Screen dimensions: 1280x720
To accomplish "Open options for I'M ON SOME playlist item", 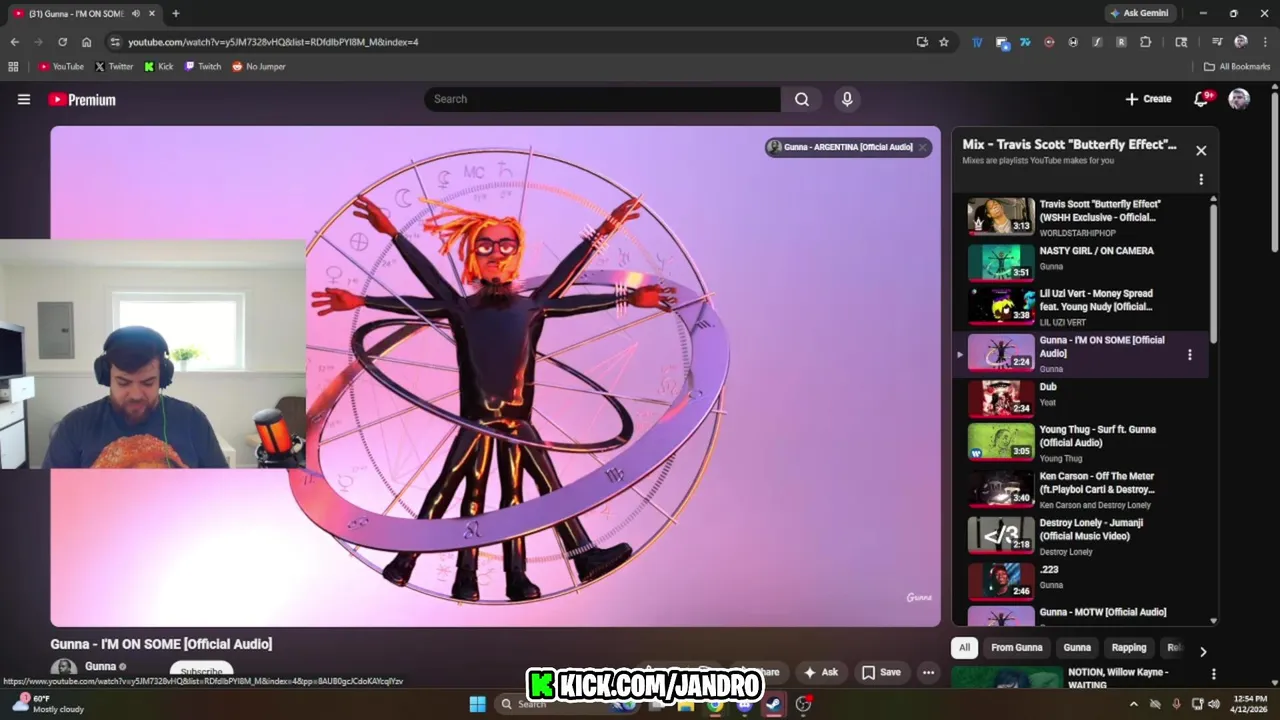I will pos(1189,355).
